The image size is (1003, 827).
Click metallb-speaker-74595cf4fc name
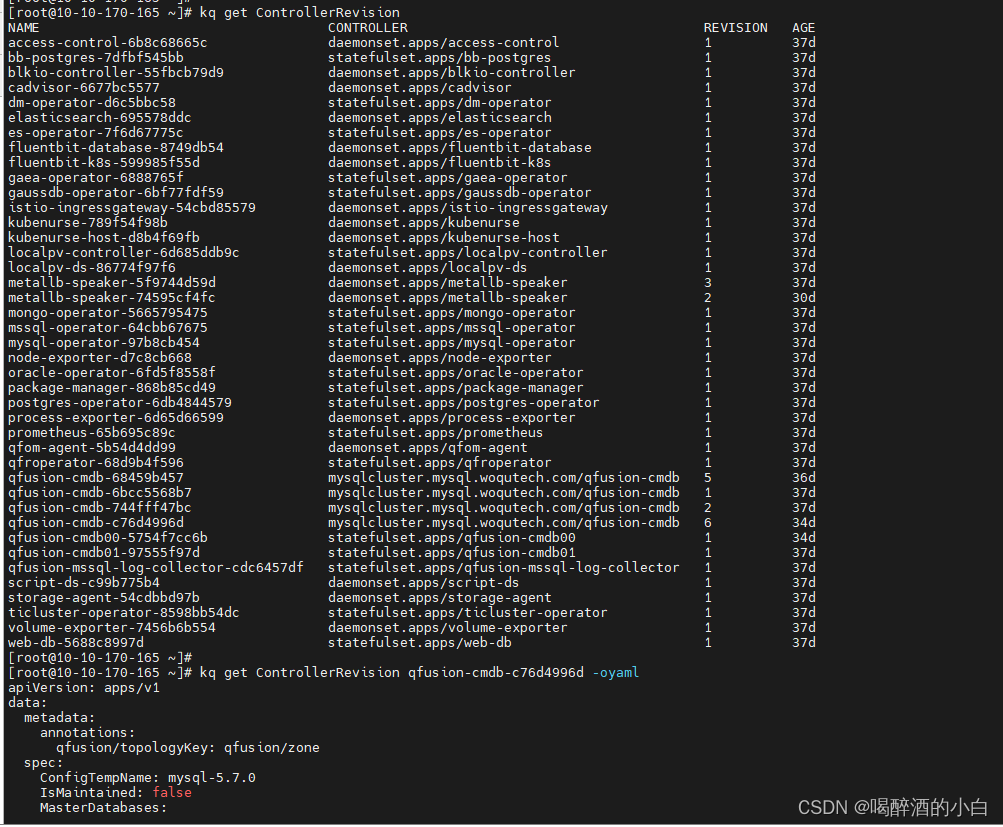tap(112, 298)
